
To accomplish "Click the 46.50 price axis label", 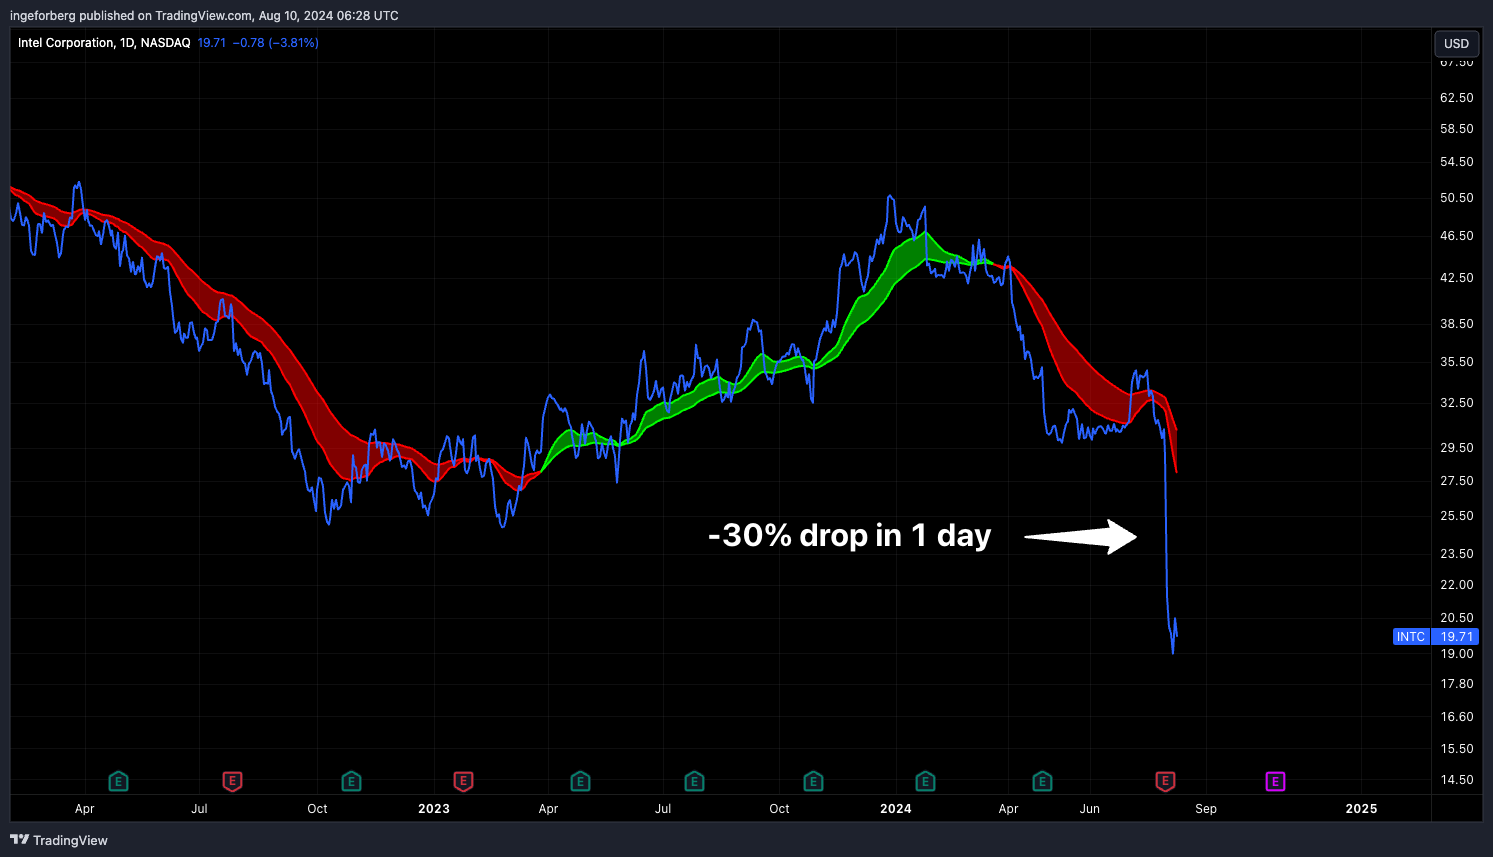I will (x=1457, y=236).
